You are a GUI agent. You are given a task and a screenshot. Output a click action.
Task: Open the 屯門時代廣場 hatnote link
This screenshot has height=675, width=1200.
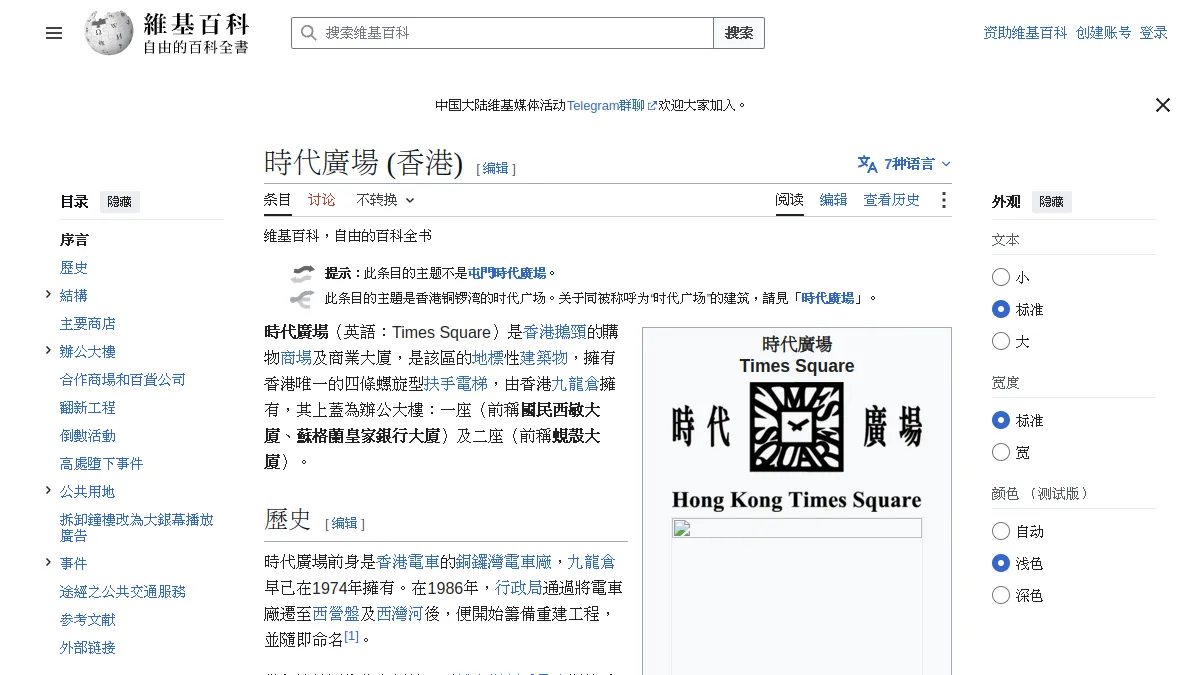tap(507, 273)
